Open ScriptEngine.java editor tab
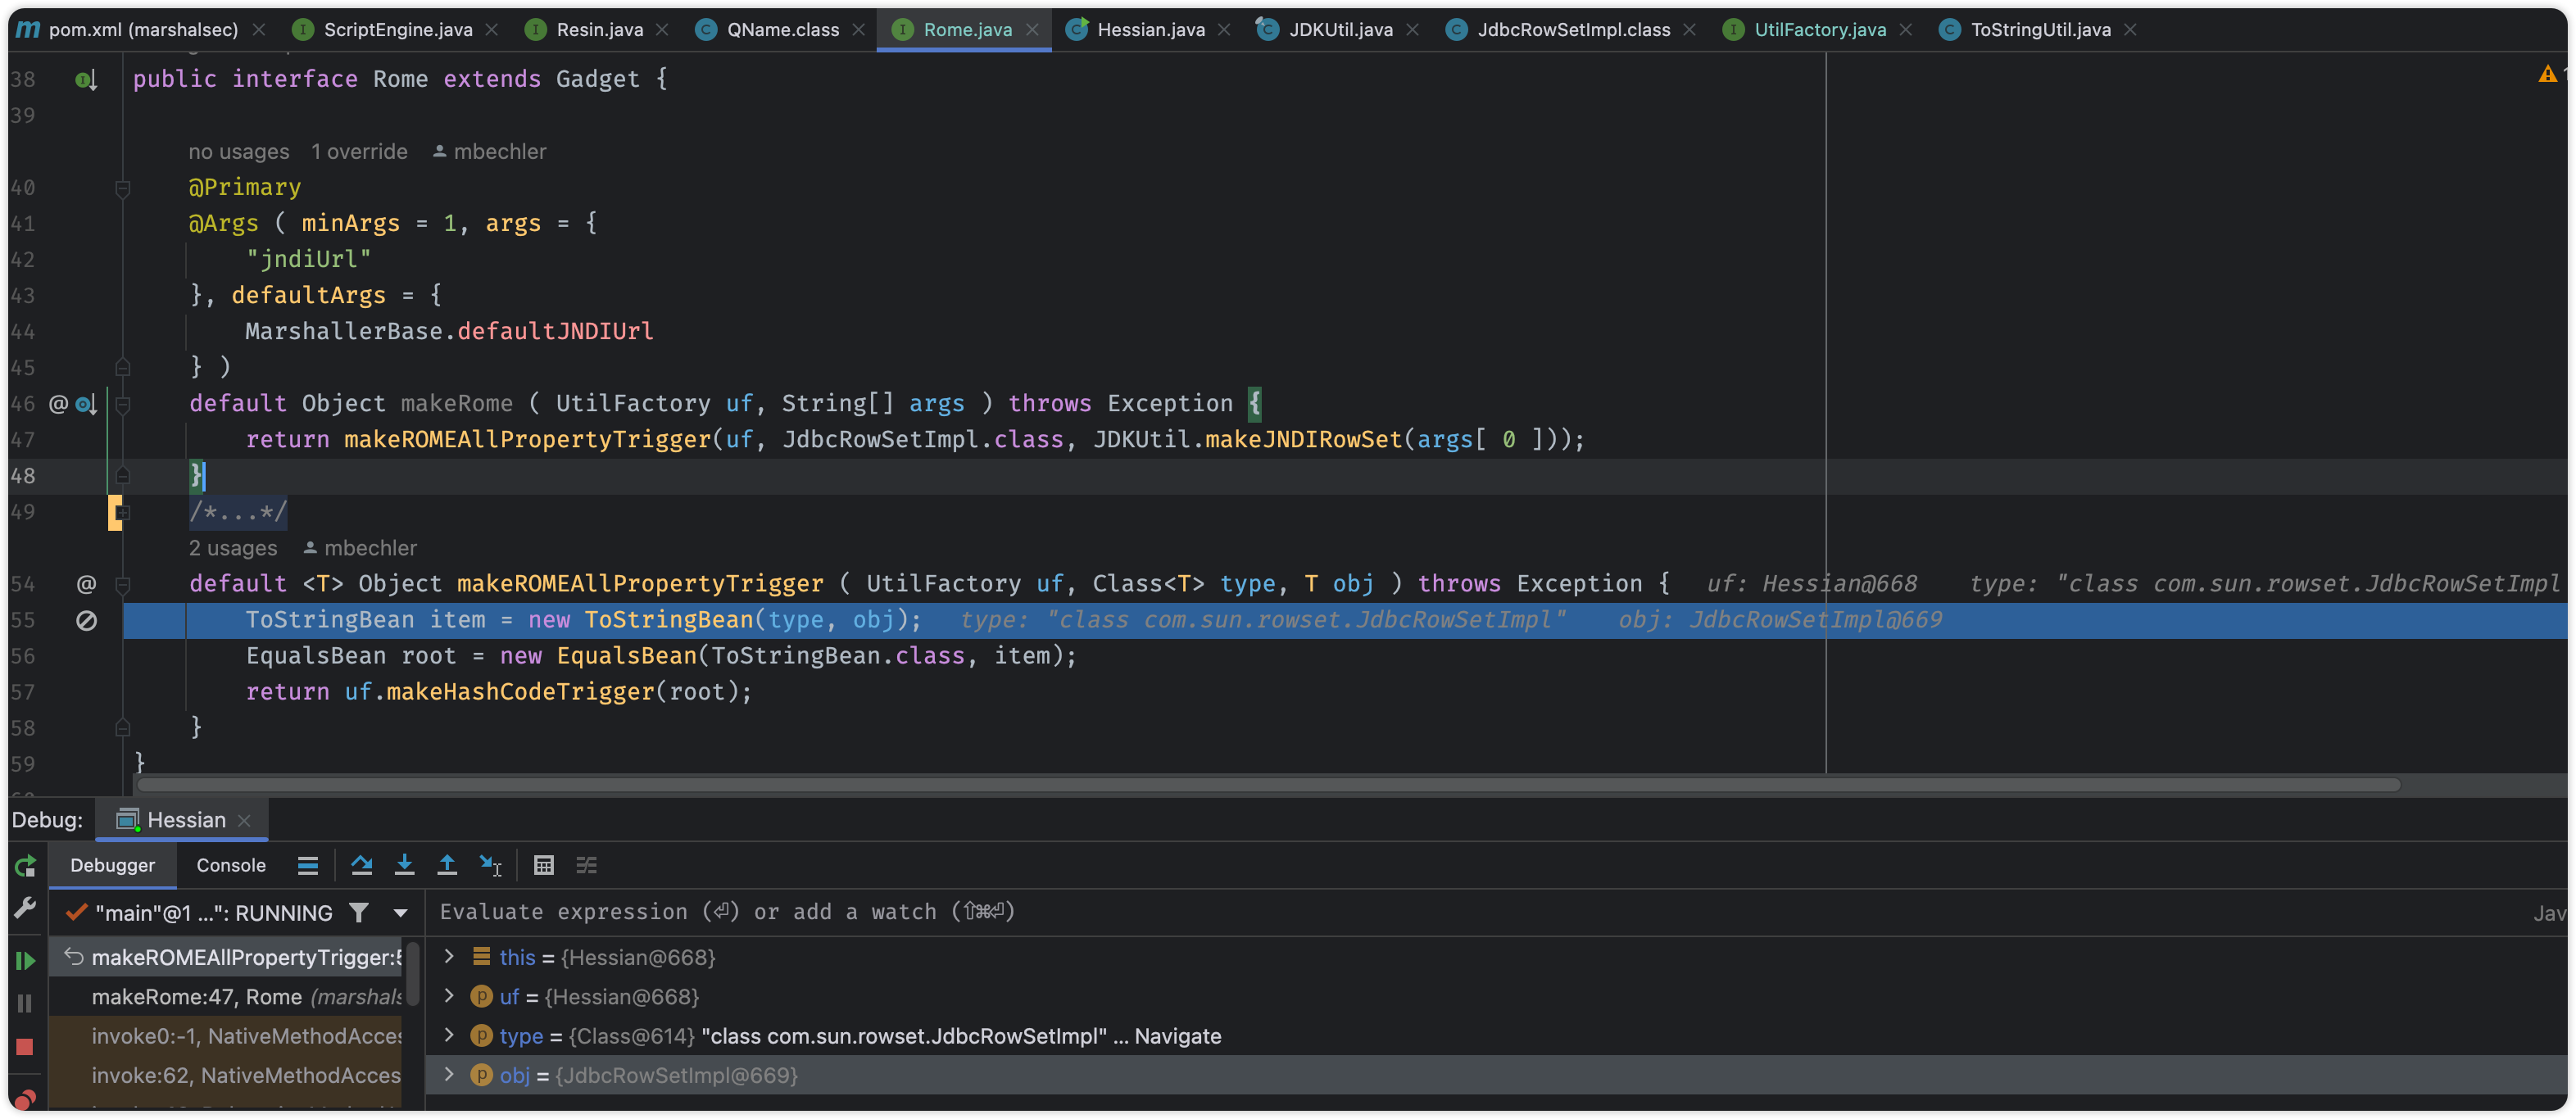 (x=397, y=30)
